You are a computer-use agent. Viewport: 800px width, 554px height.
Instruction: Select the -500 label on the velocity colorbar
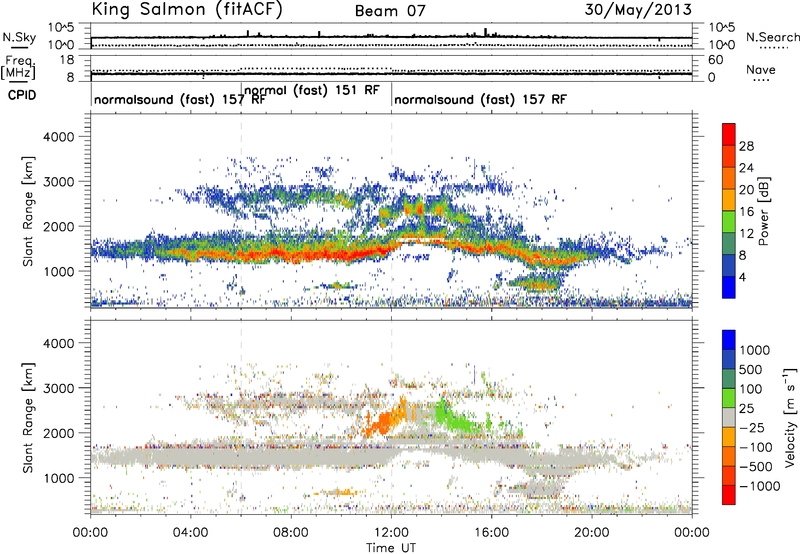click(756, 467)
